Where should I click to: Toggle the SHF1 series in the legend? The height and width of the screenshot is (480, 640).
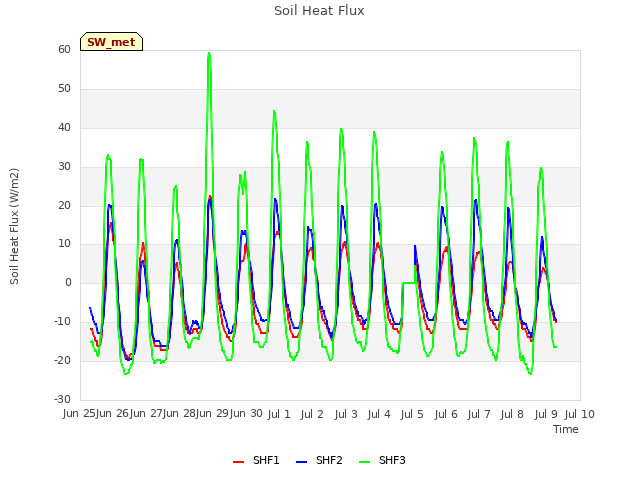coord(256,460)
